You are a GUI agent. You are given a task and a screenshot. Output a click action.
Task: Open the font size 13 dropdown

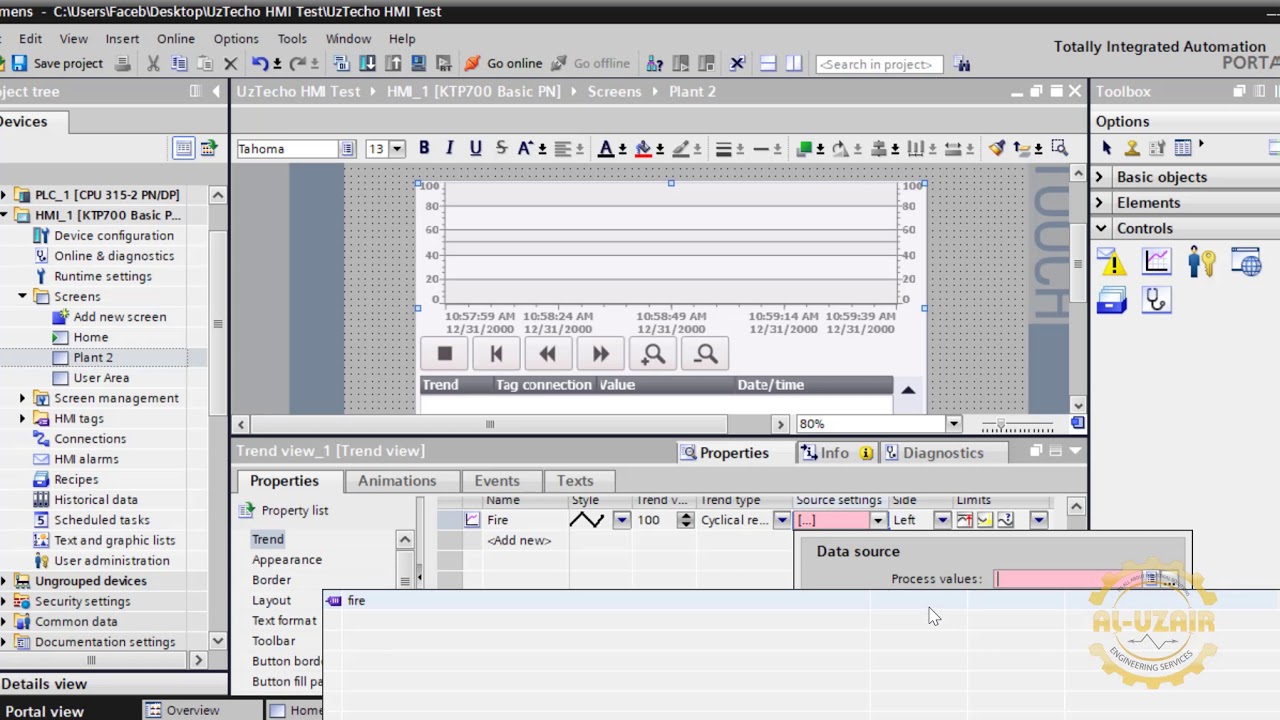(397, 149)
